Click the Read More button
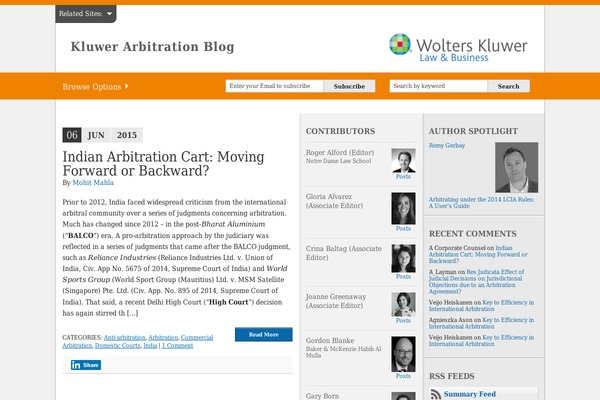600x400 pixels. click(x=264, y=335)
